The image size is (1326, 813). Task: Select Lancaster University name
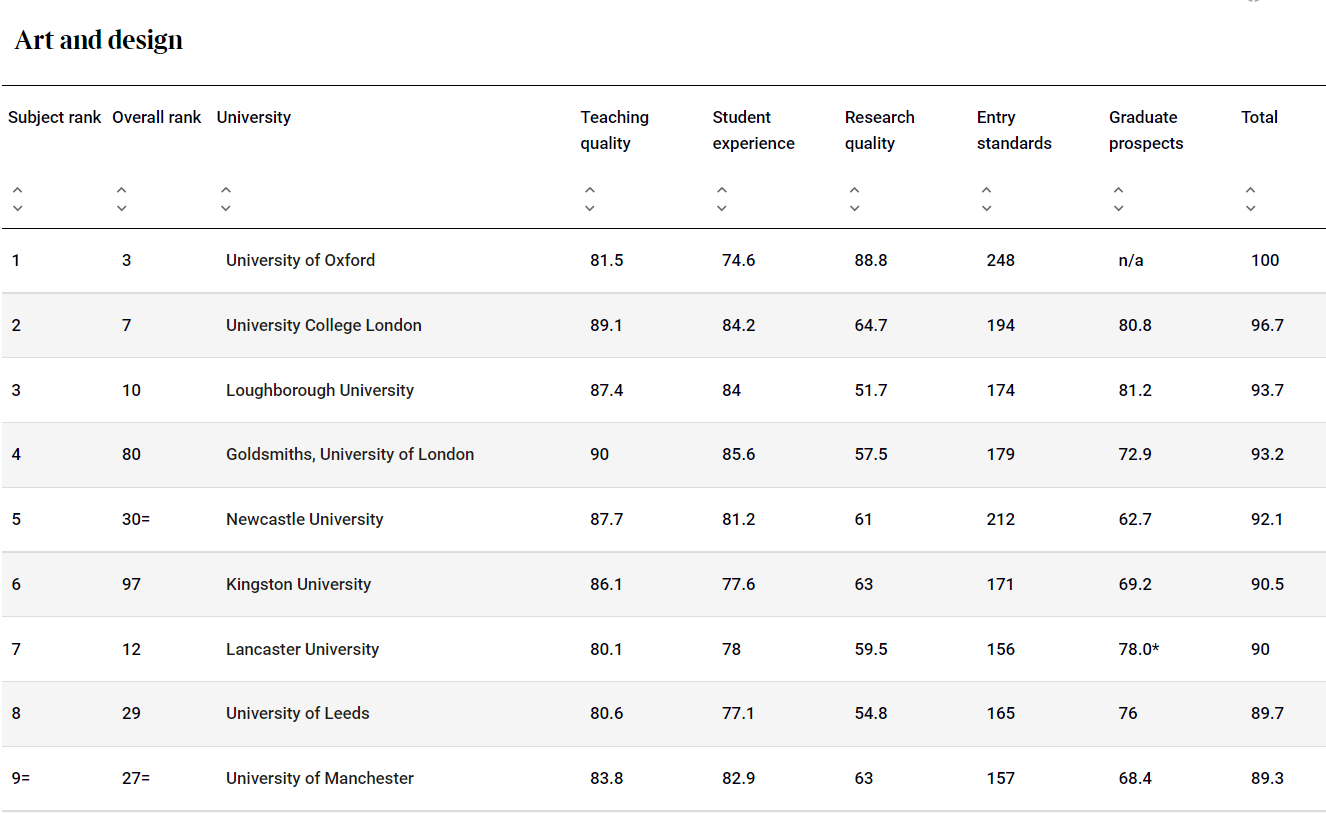[x=303, y=649]
